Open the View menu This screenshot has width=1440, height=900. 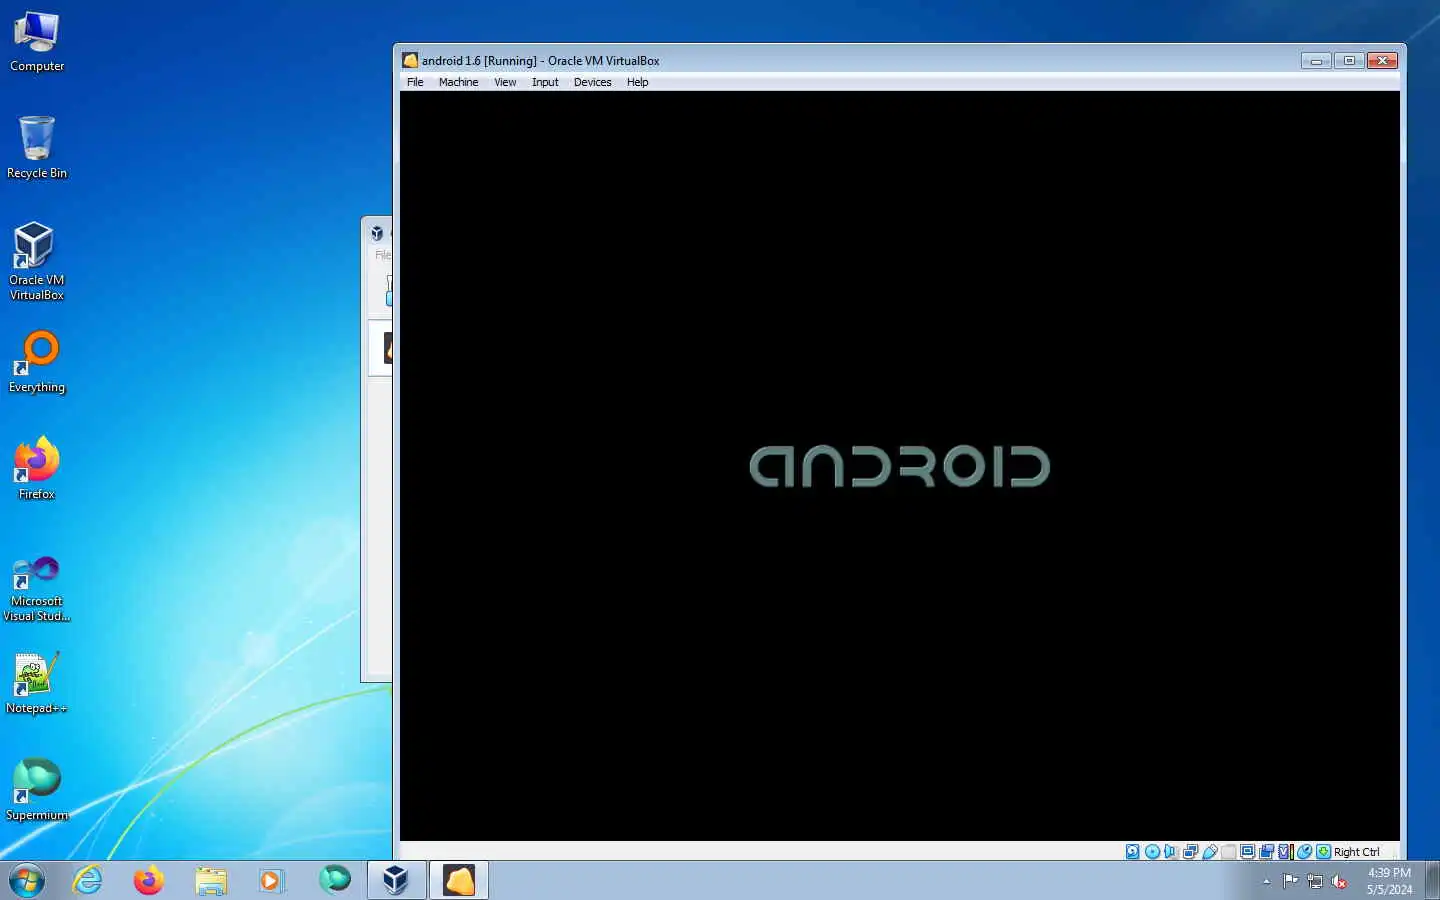pyautogui.click(x=505, y=82)
